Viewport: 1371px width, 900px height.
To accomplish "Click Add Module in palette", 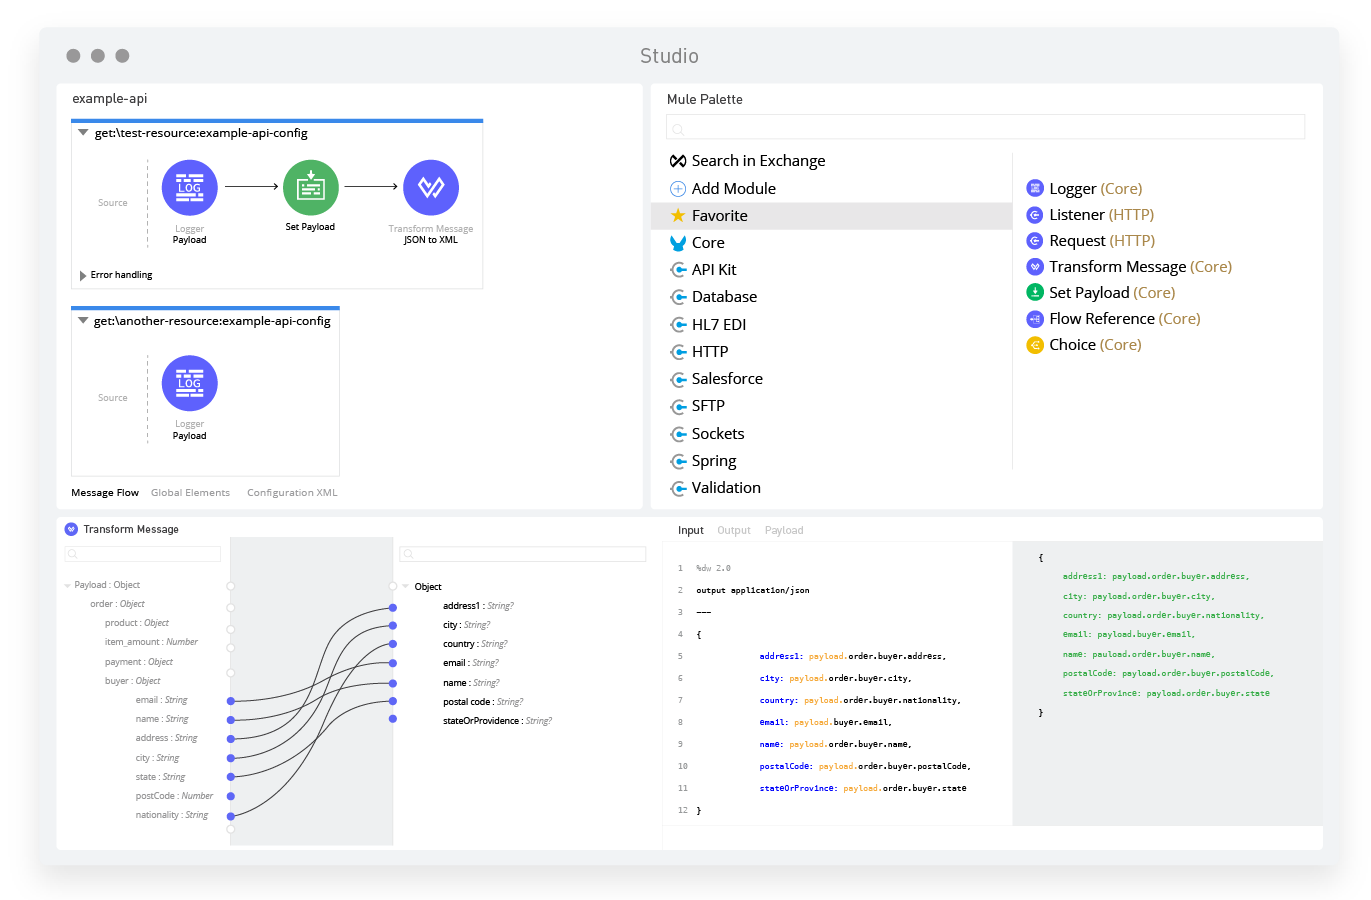I will [x=734, y=189].
